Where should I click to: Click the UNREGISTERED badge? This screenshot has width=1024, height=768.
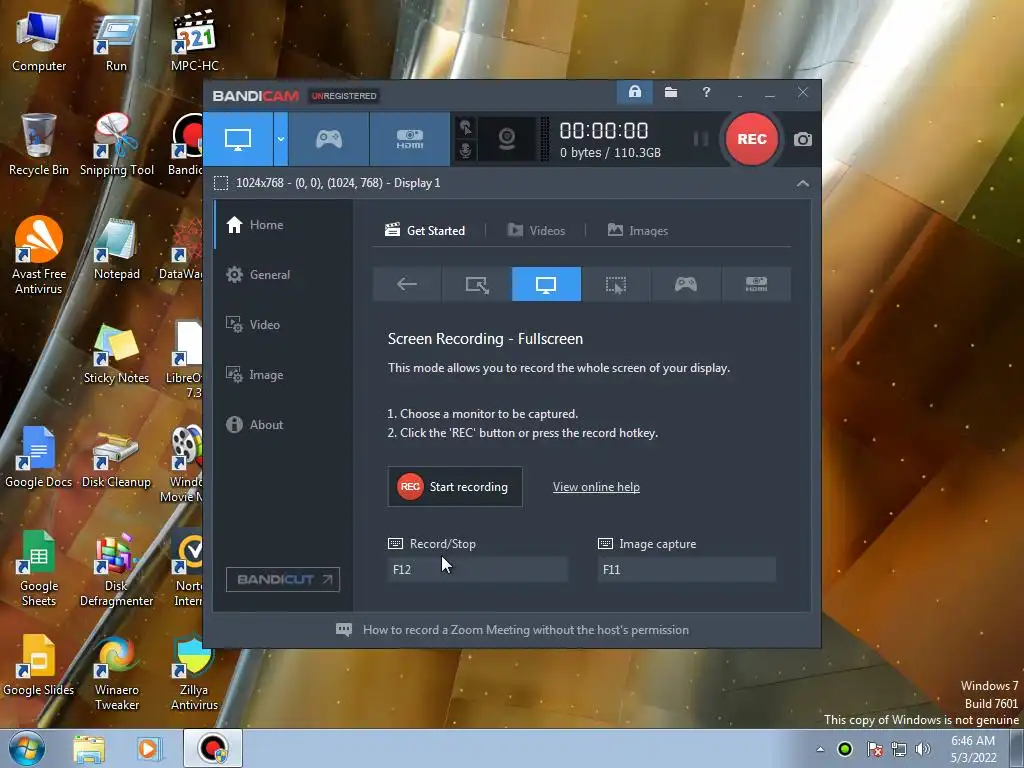(x=344, y=96)
